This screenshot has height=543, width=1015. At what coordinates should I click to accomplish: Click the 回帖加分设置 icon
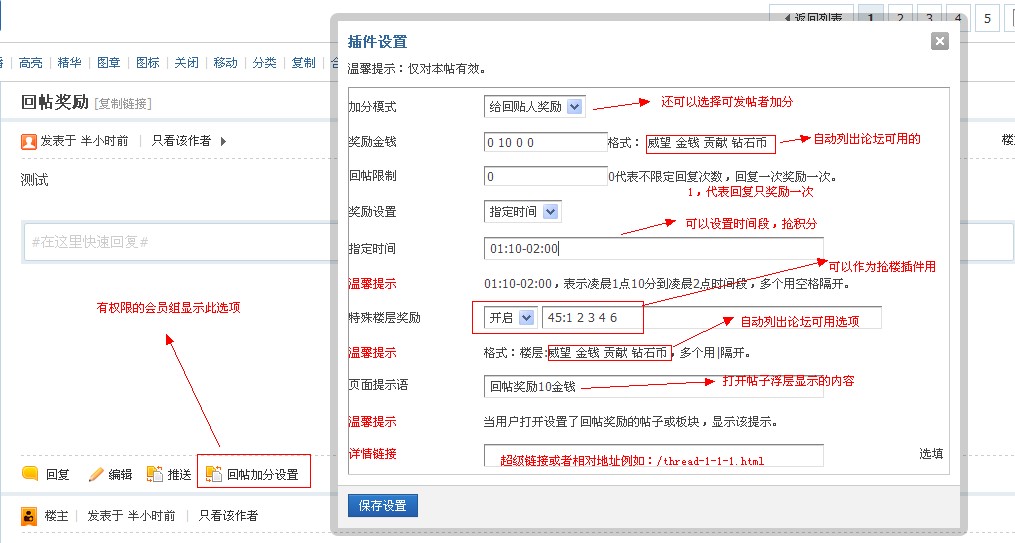pyautogui.click(x=214, y=474)
